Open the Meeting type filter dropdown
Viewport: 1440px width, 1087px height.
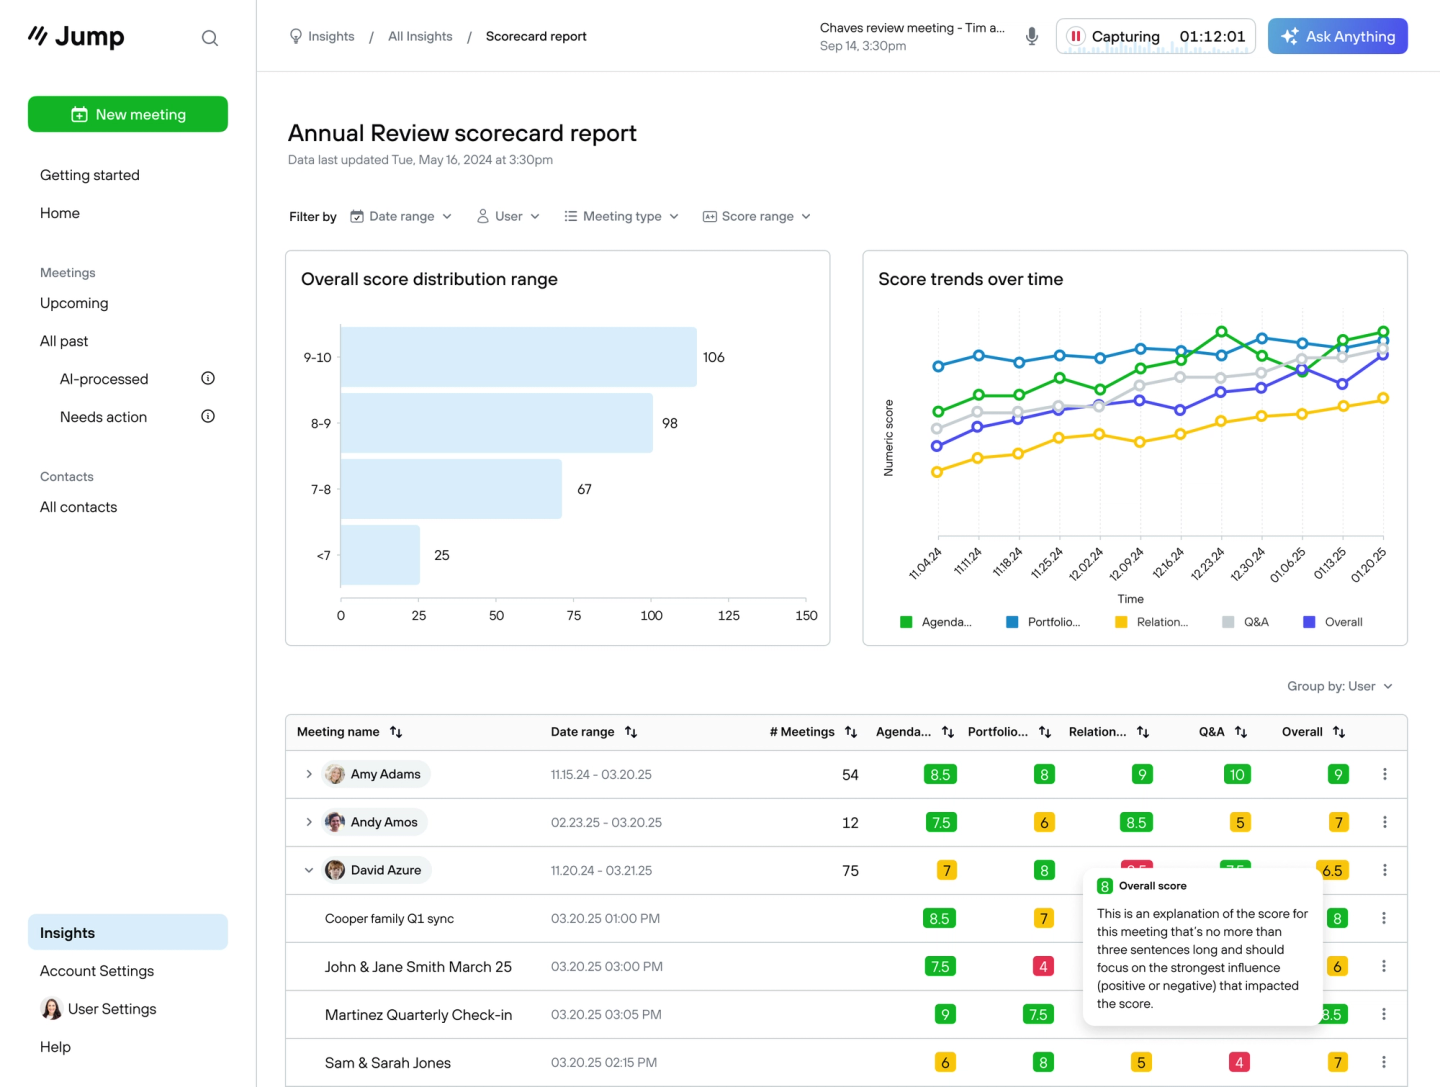620,216
